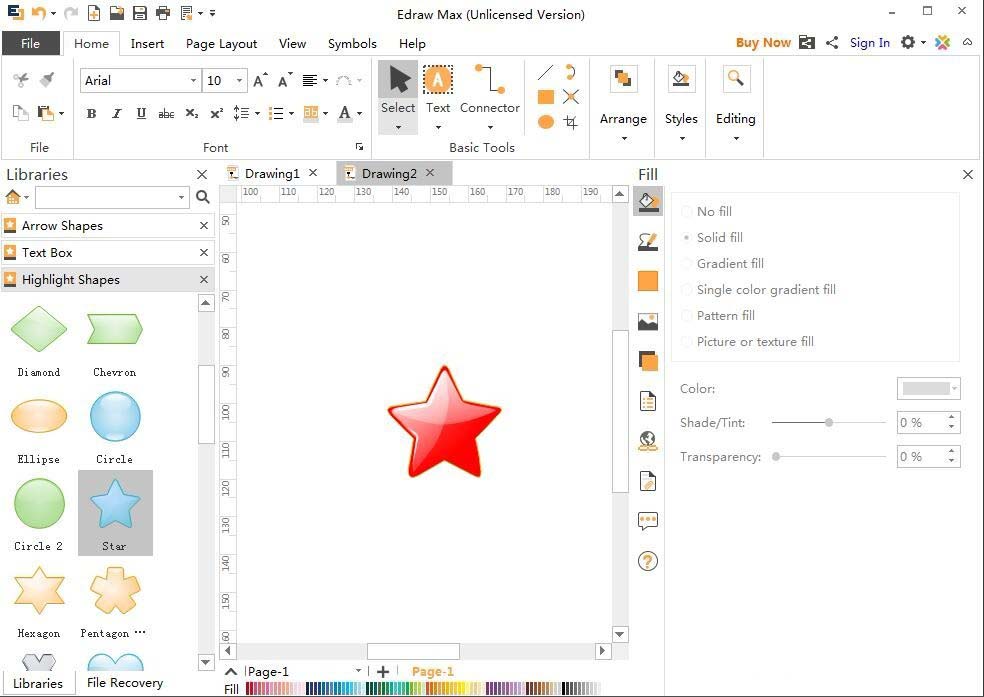Viewport: 984px width, 697px height.
Task: Select the Format Painter icon
Action: point(46,79)
